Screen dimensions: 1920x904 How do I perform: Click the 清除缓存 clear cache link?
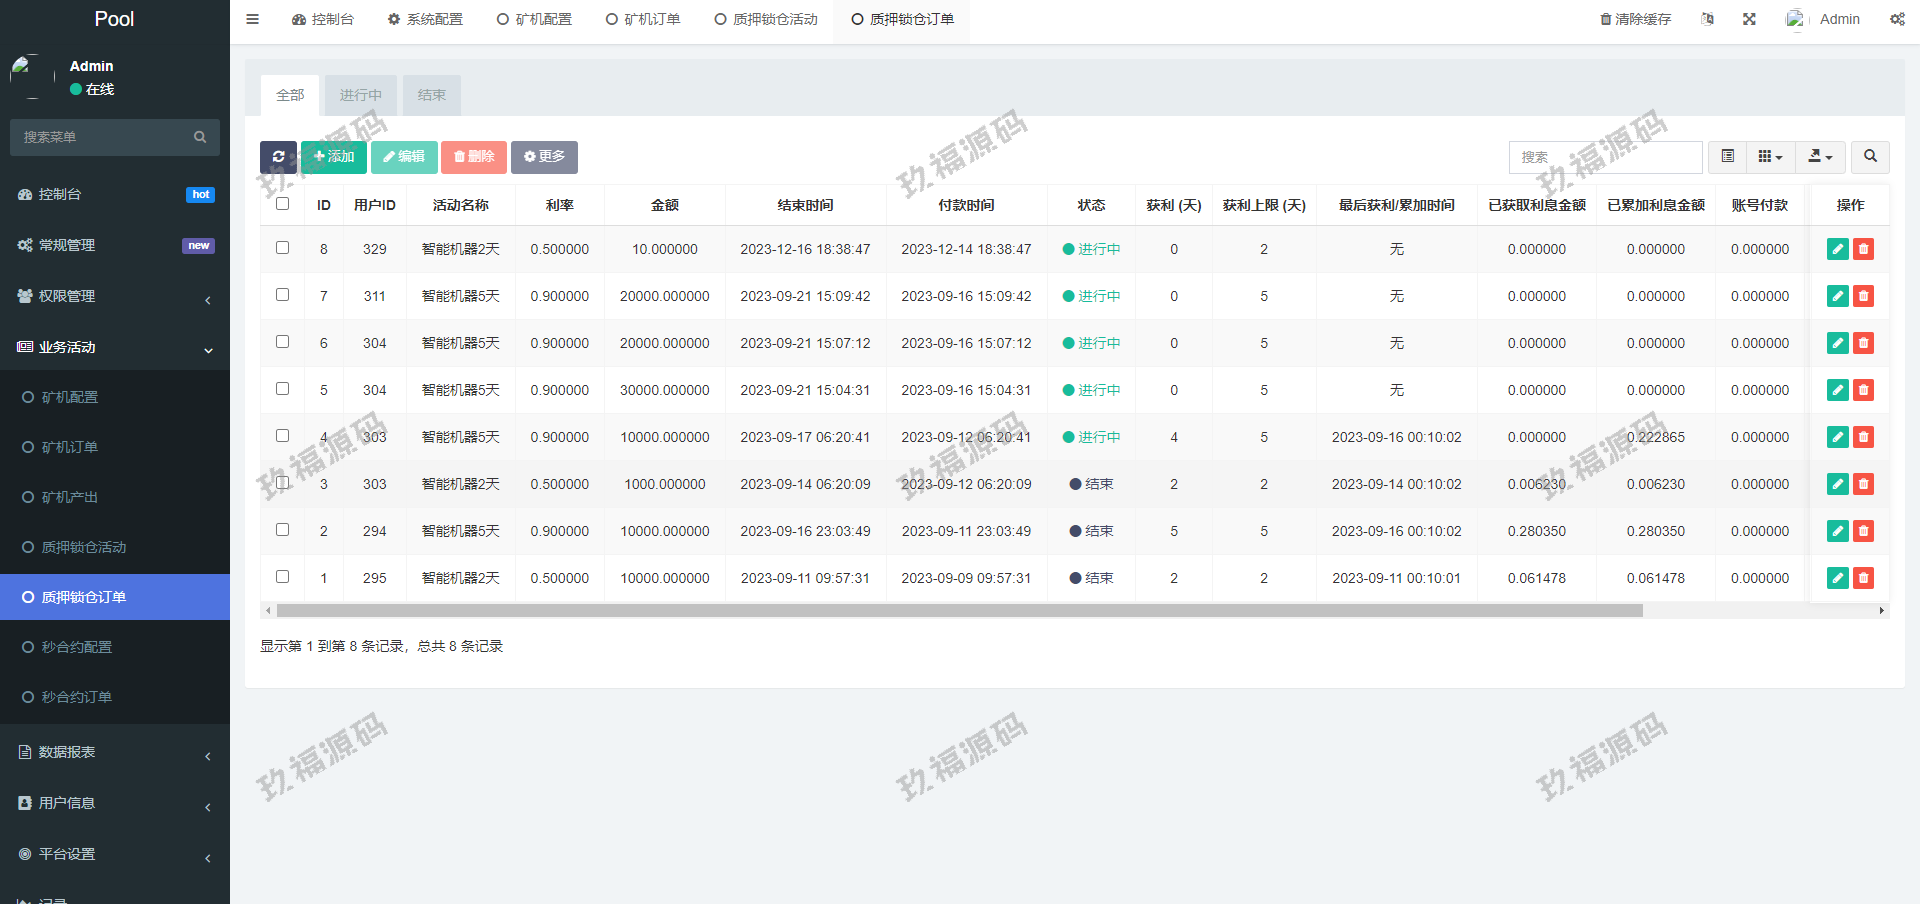coord(1635,19)
